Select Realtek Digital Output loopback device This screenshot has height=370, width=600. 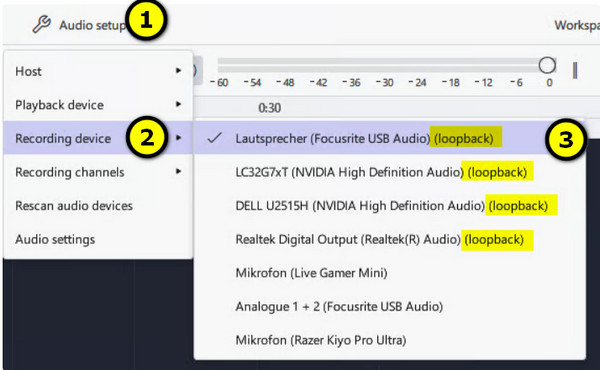tap(390, 239)
